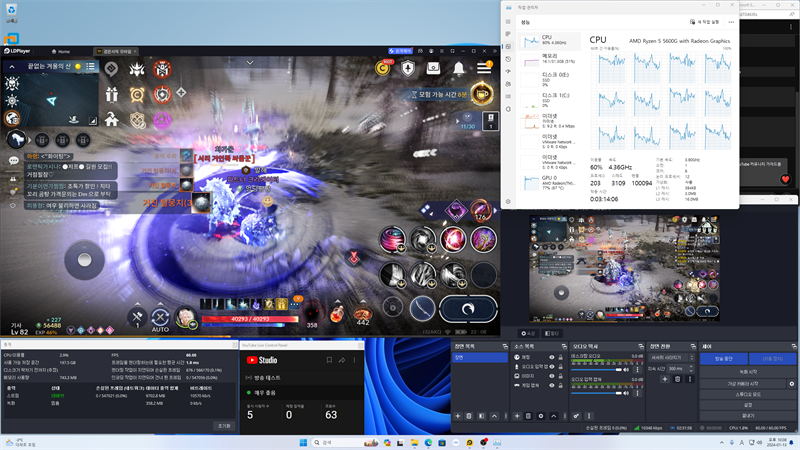The image size is (800, 450).
Task: Adjust second audio input volume slider in OBS
Action: (x=596, y=393)
